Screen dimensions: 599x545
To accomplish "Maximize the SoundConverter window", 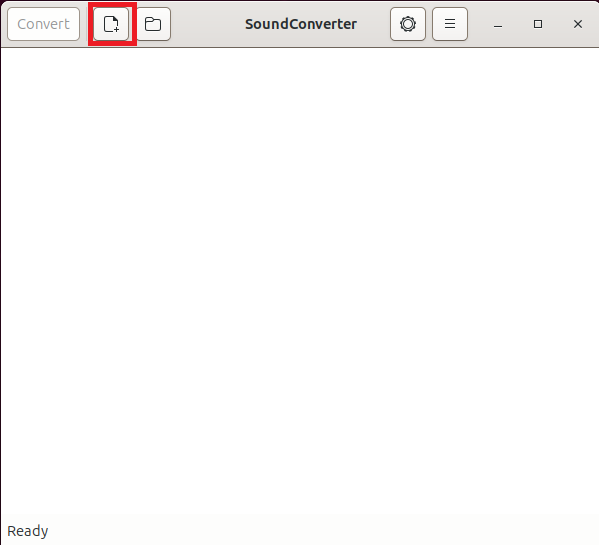I will (538, 24).
